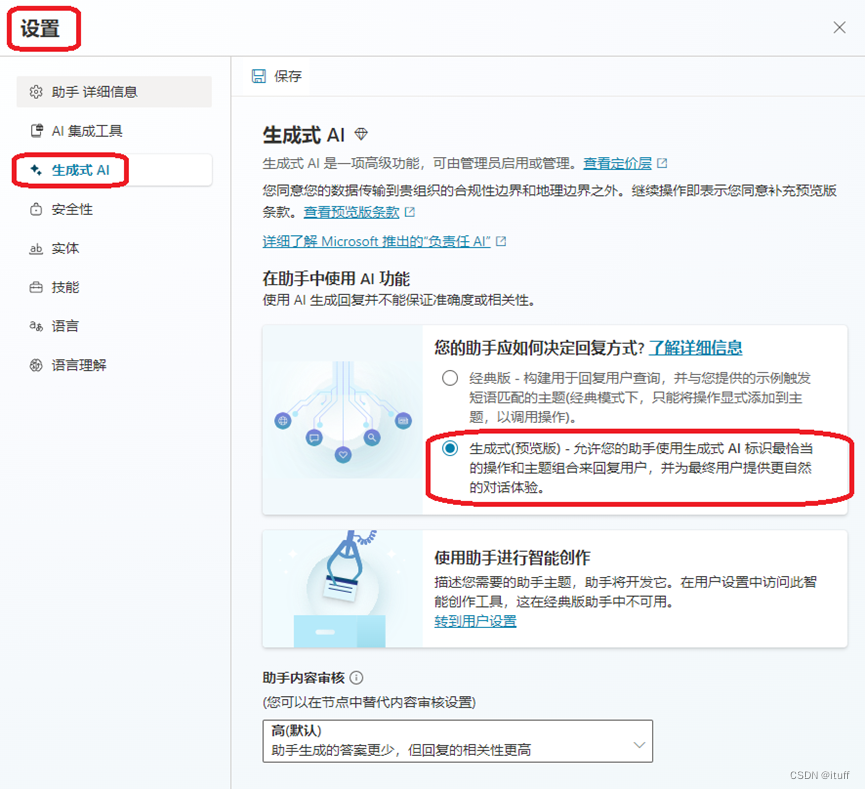This screenshot has height=789, width=865.
Task: Open 详细了解 Microsoft 推出的负责任 AI link
Action: 376,241
